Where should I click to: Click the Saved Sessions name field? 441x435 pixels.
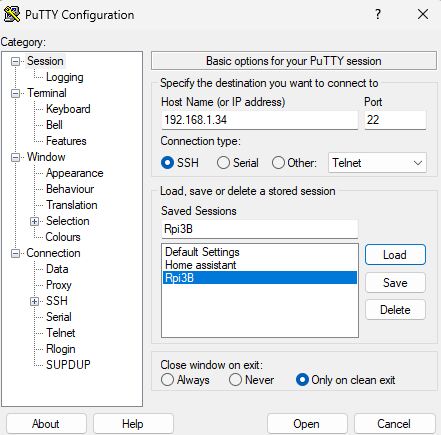click(260, 229)
